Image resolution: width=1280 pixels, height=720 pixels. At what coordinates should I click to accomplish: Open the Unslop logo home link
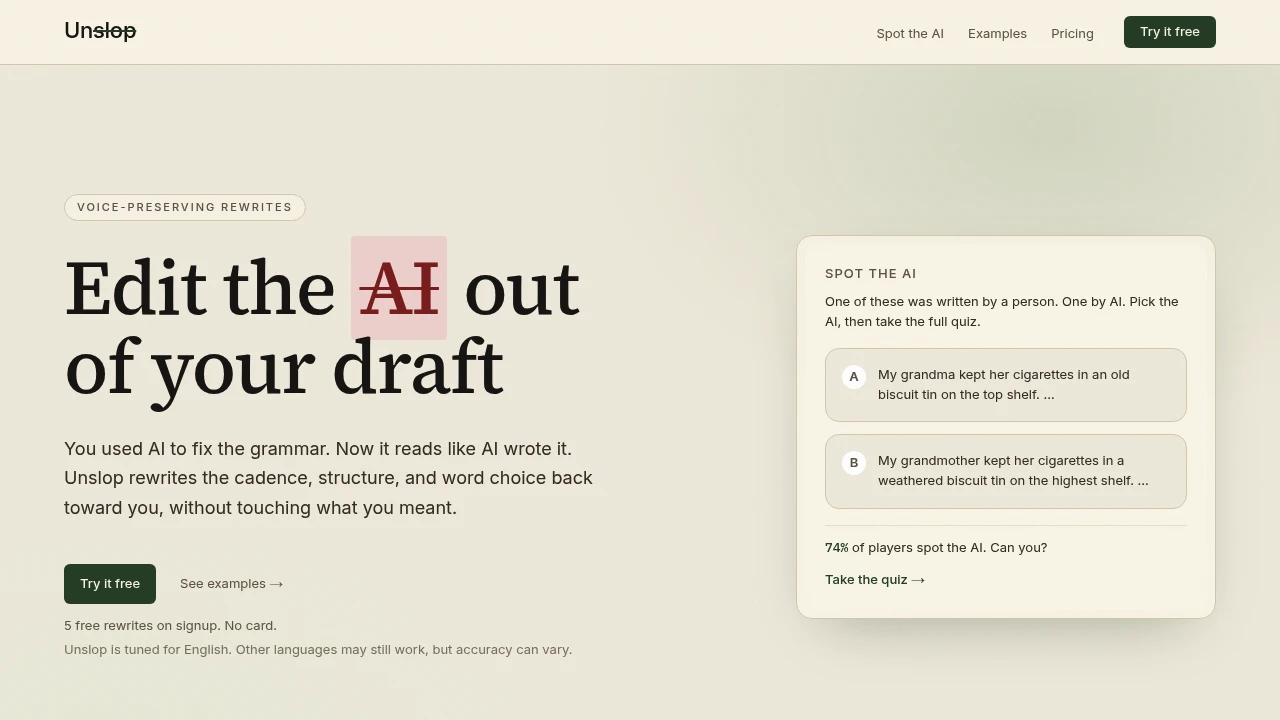pos(100,31)
